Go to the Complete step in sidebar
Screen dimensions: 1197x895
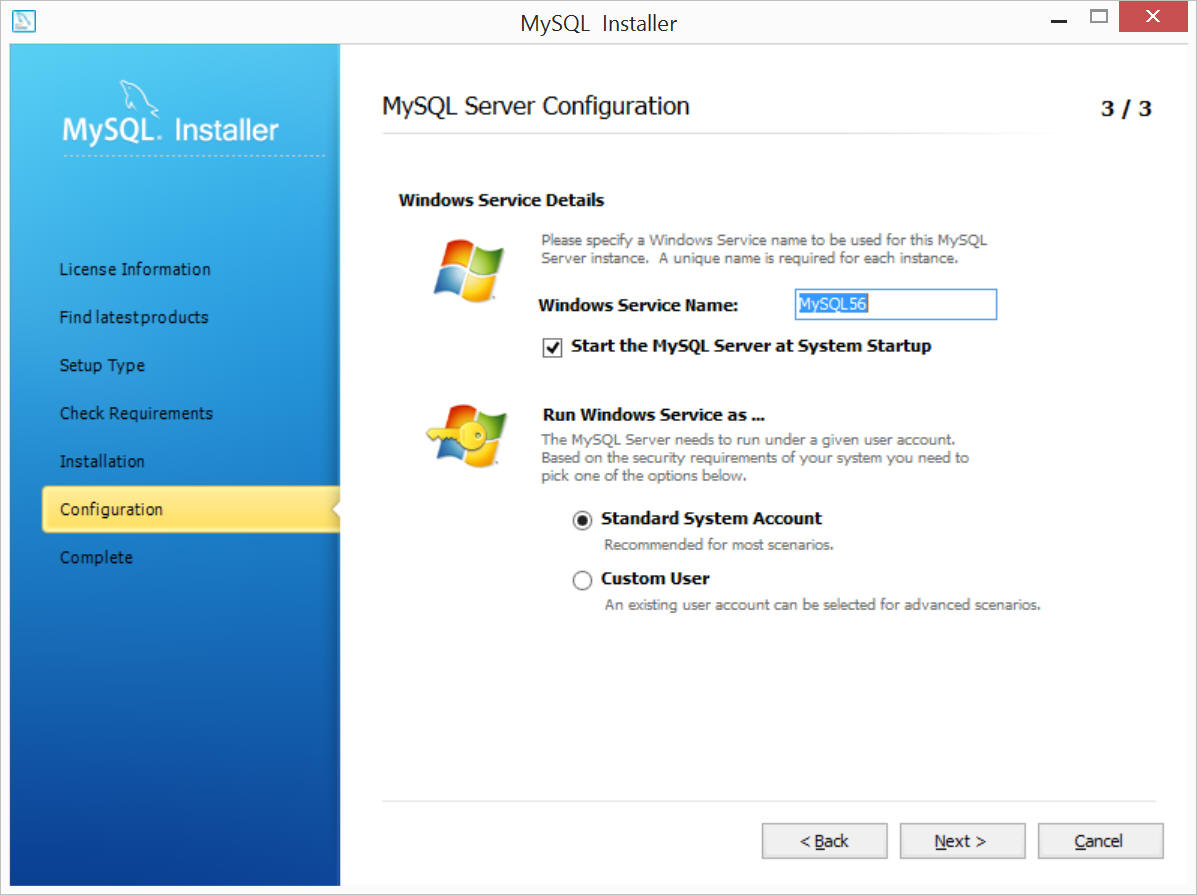point(96,557)
